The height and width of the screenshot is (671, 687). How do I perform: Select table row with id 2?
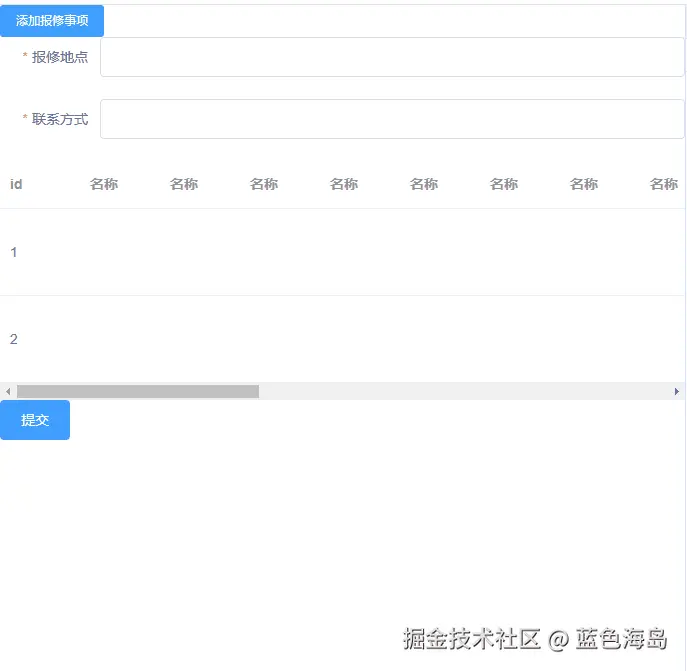pos(342,339)
